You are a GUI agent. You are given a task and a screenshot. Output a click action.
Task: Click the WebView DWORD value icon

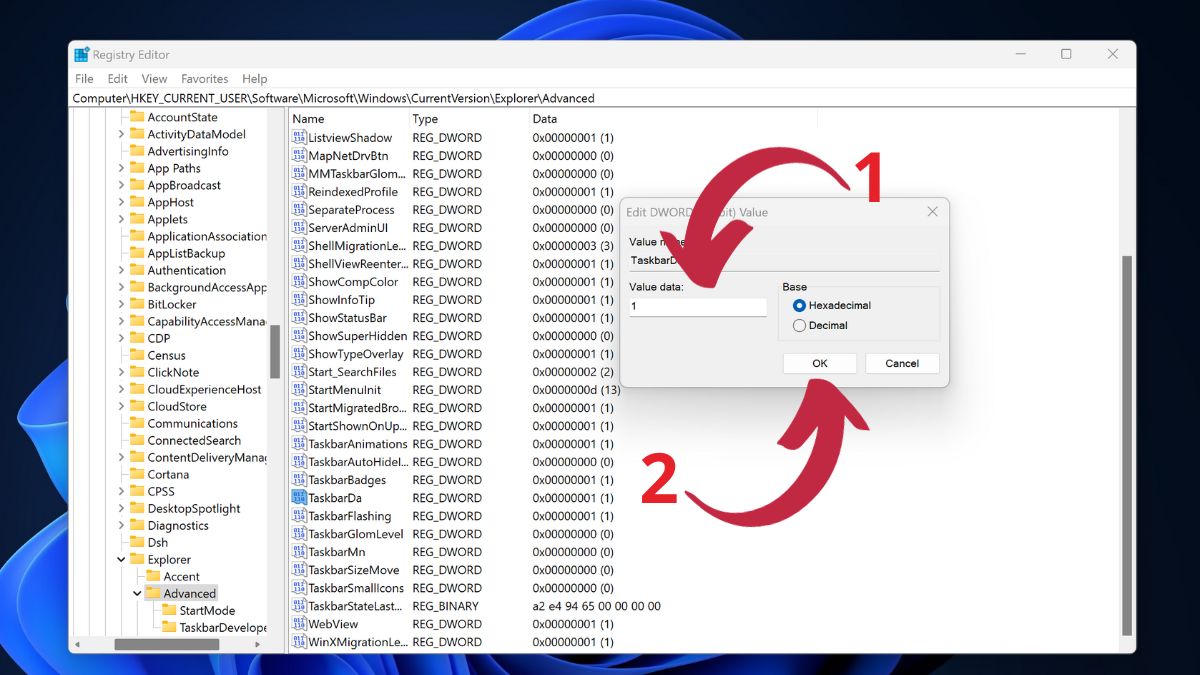[299, 624]
